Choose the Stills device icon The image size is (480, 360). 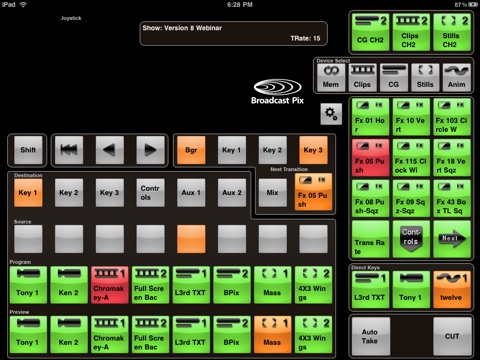click(425, 77)
